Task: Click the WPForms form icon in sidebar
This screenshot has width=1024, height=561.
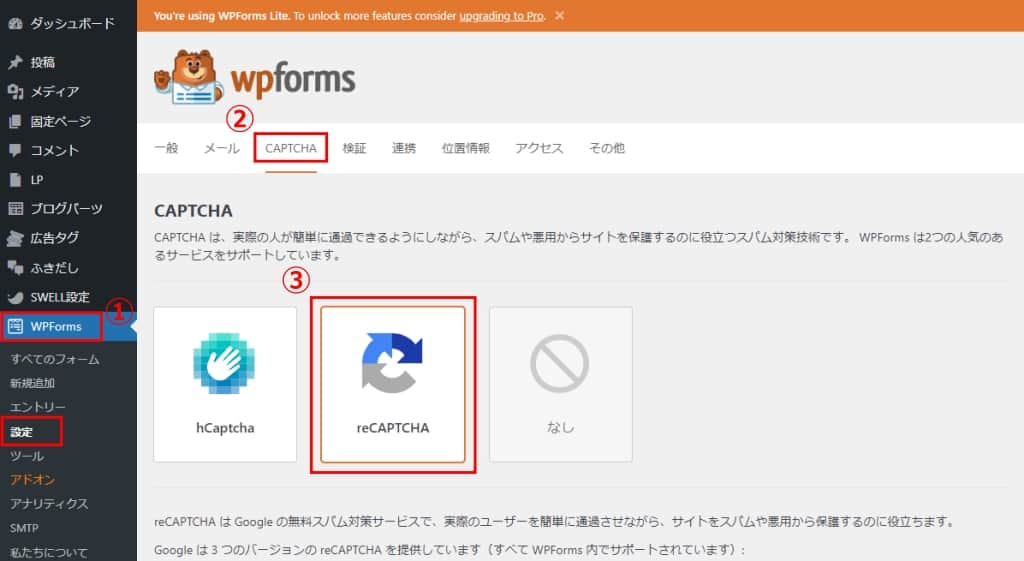Action: (x=16, y=327)
